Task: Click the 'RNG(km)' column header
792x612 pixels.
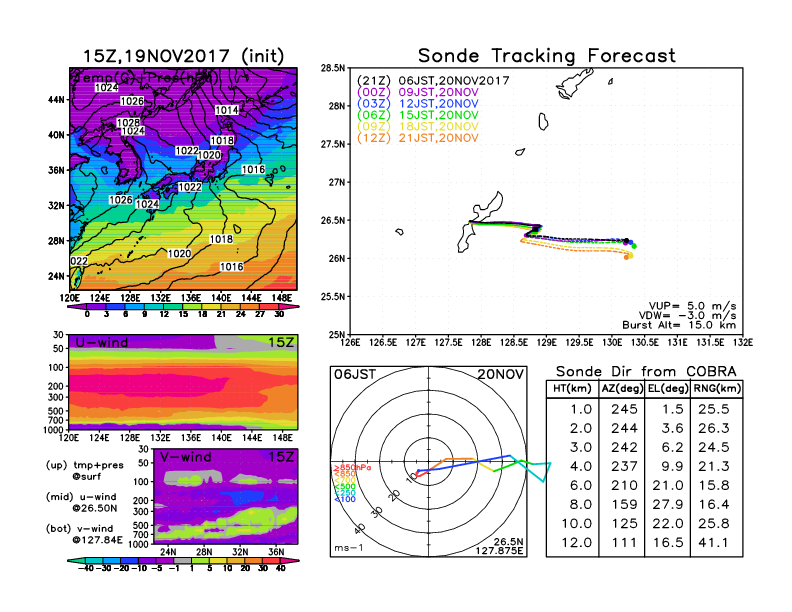Action: coord(717,389)
